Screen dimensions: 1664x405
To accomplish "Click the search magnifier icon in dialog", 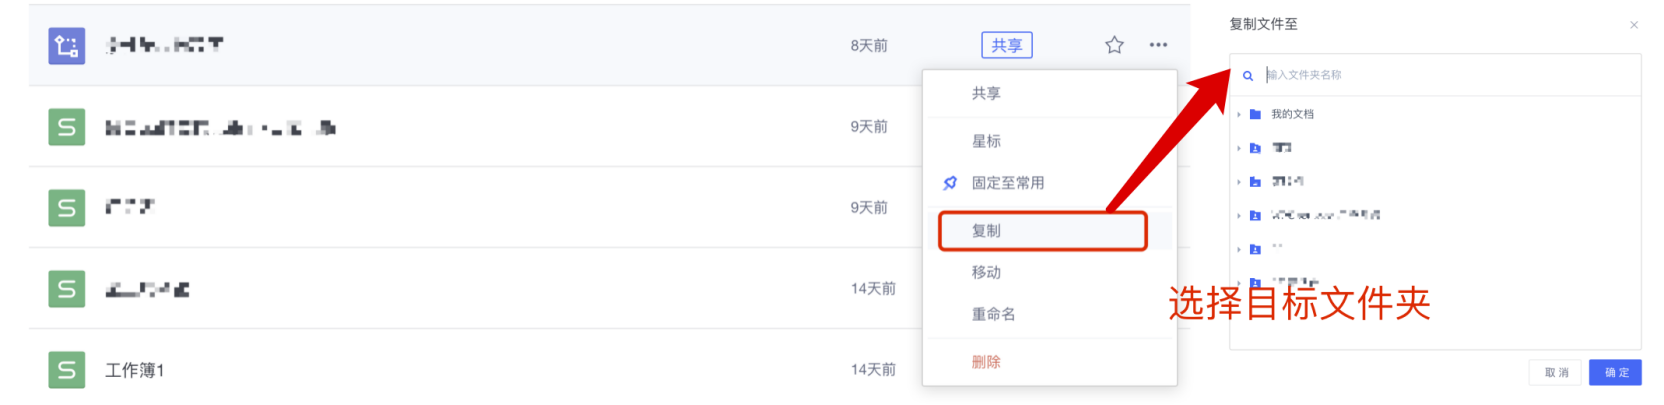I will click(x=1248, y=76).
